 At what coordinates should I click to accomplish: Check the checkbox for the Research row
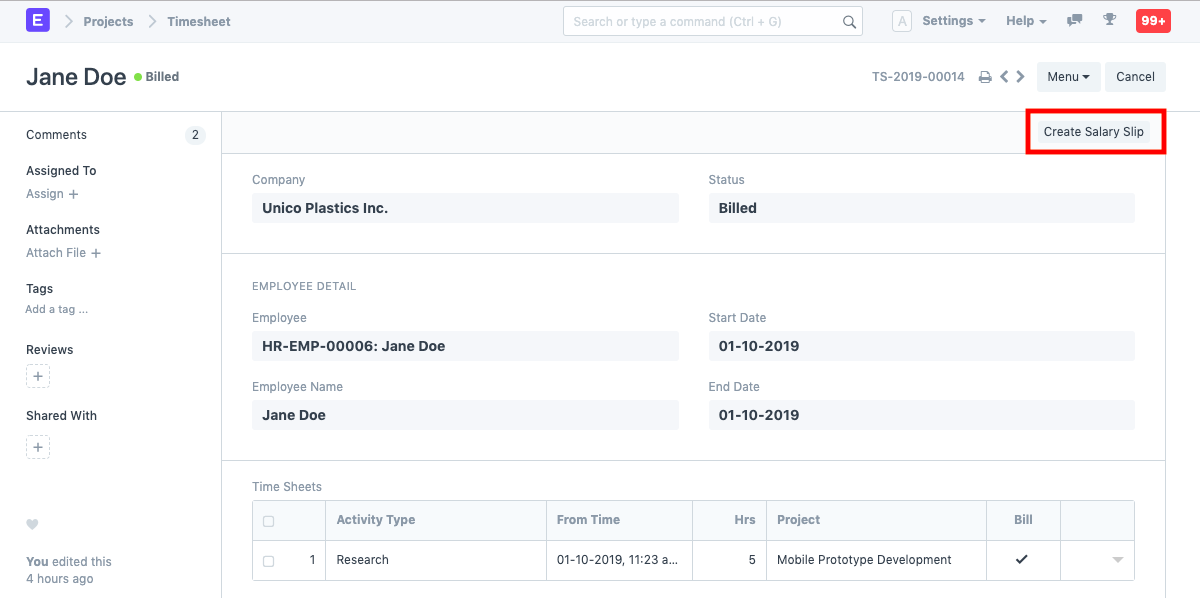tap(268, 560)
